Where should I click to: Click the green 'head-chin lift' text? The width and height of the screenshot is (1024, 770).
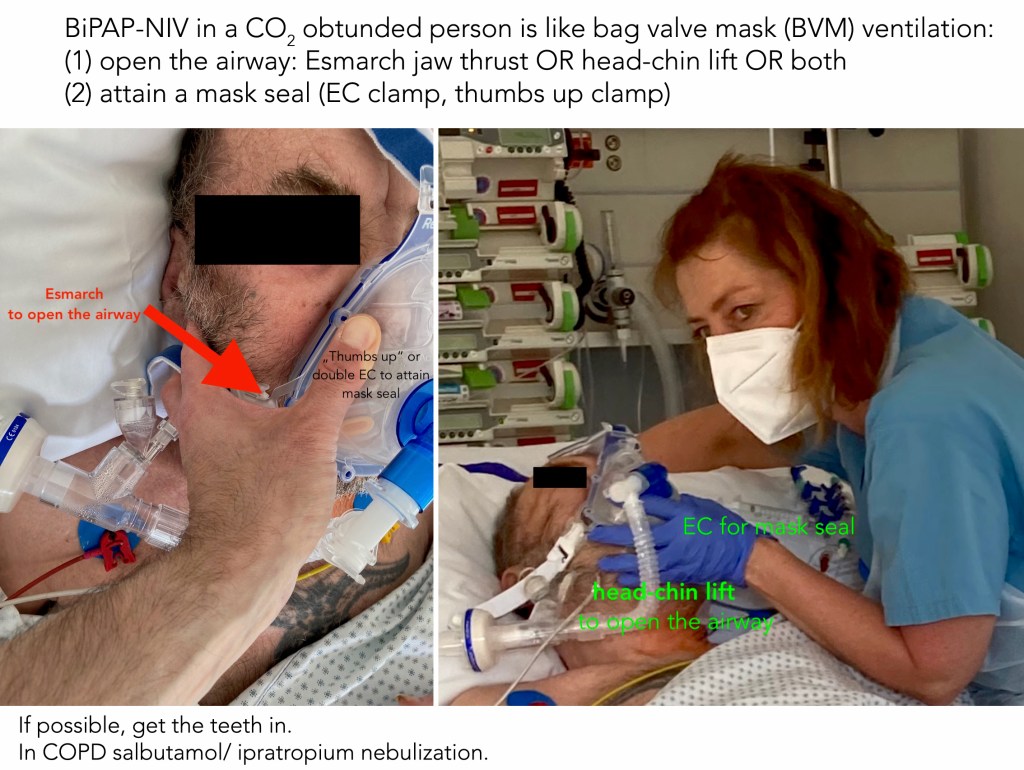(x=664, y=592)
